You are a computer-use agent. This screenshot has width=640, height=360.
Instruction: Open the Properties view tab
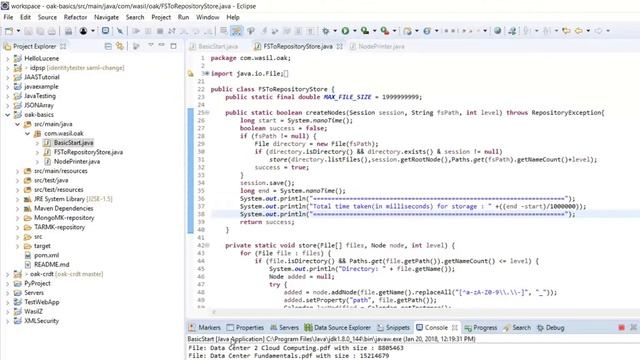pyautogui.click(x=245, y=328)
